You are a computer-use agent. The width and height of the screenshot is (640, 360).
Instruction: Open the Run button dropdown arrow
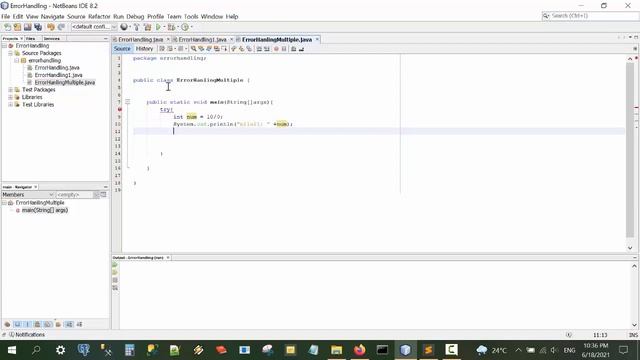coord(164,27)
